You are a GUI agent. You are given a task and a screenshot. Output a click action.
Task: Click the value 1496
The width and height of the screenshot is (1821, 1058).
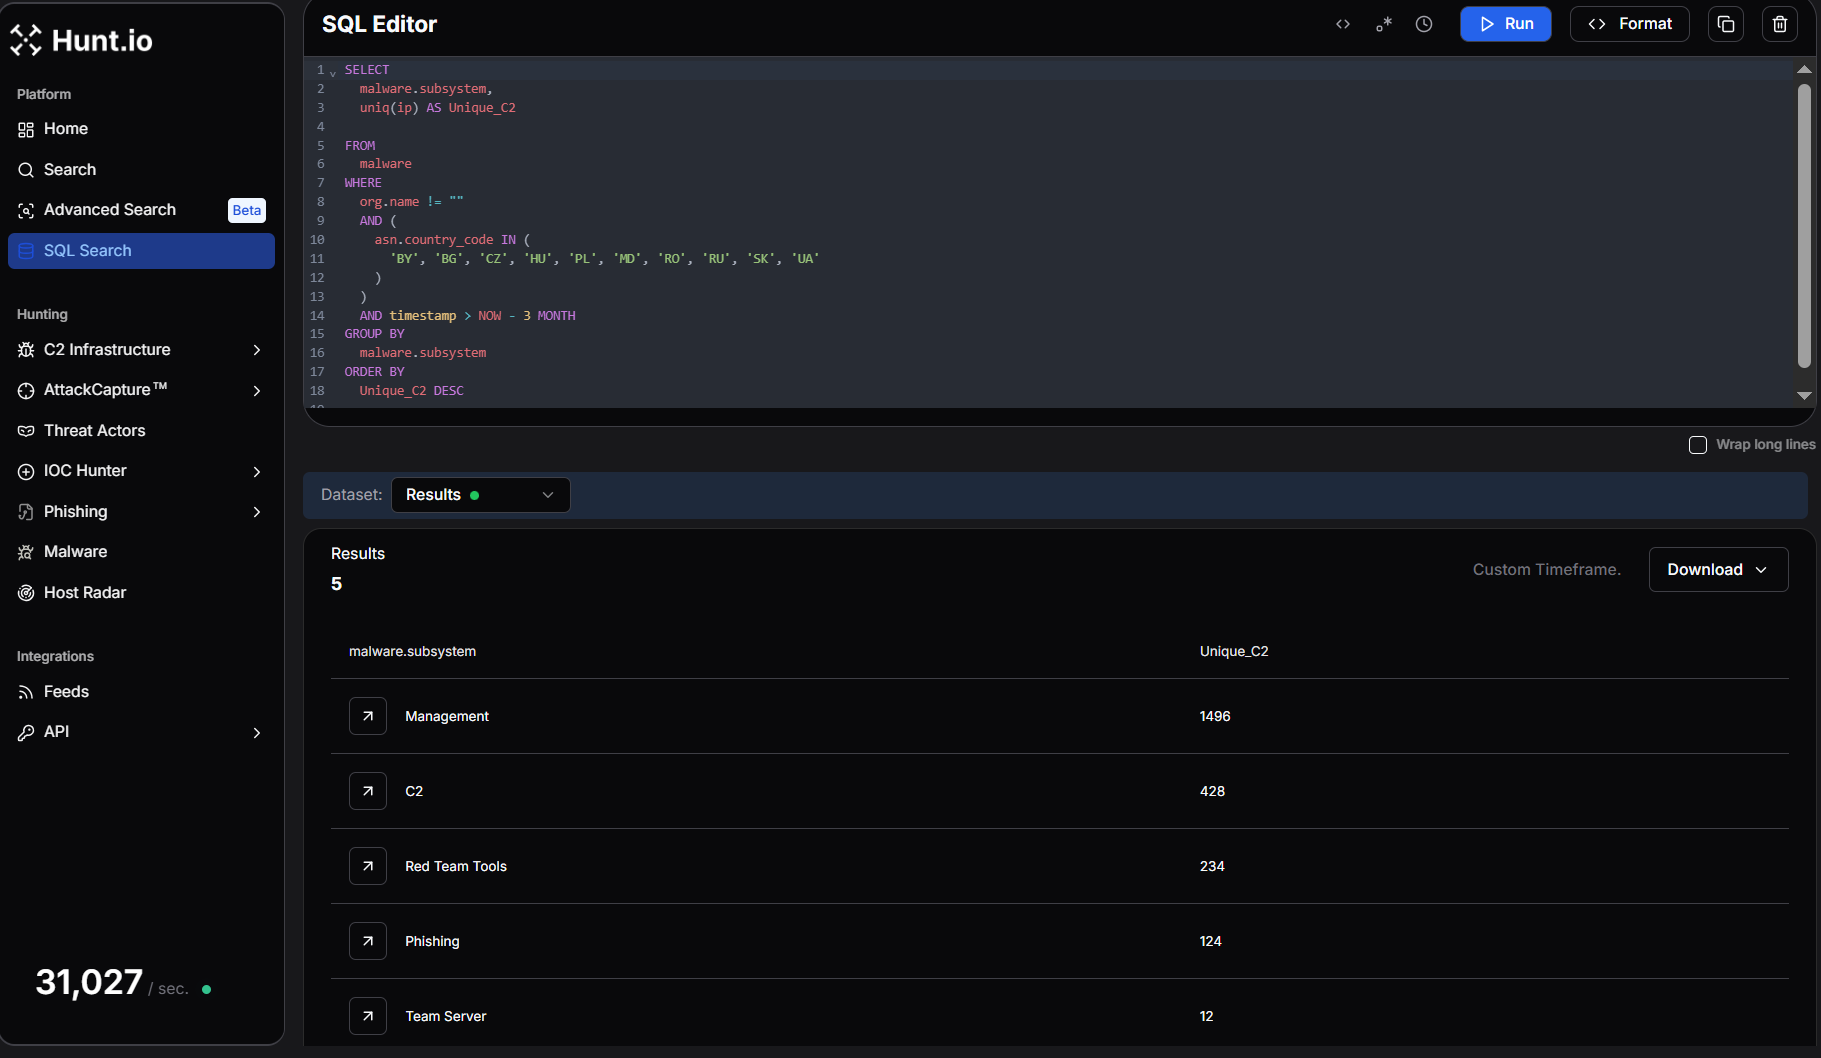[1215, 716]
